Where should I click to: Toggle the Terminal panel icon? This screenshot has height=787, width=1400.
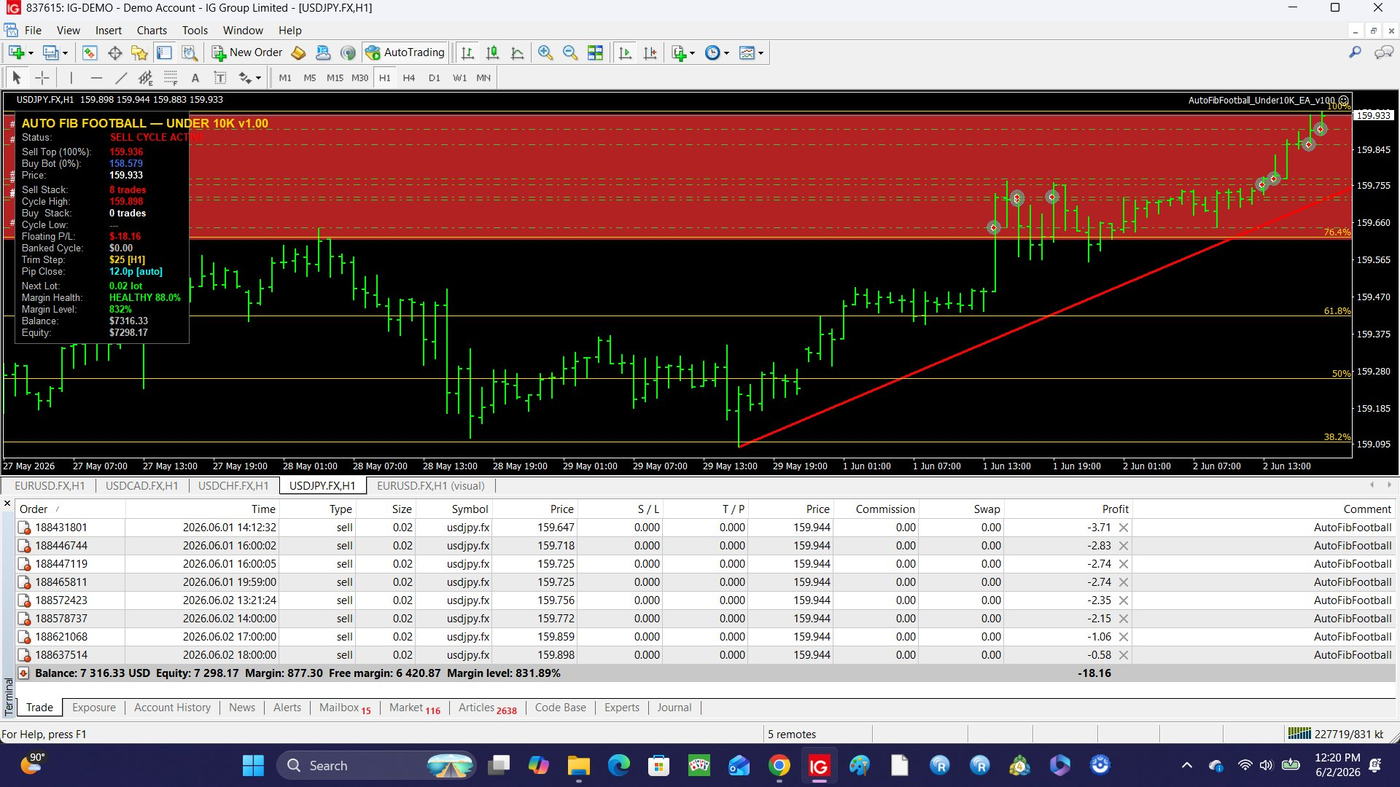click(163, 52)
